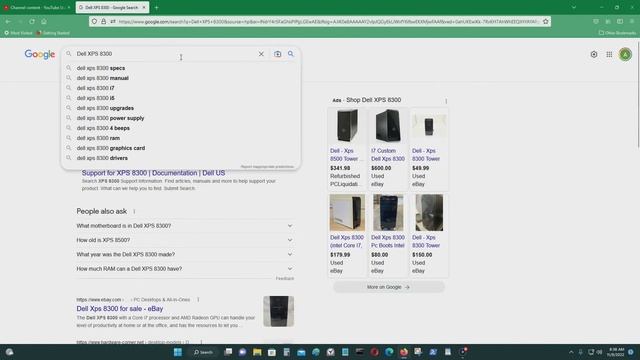
Task: Expand How old is XPS 8500 question
Action: [185, 240]
